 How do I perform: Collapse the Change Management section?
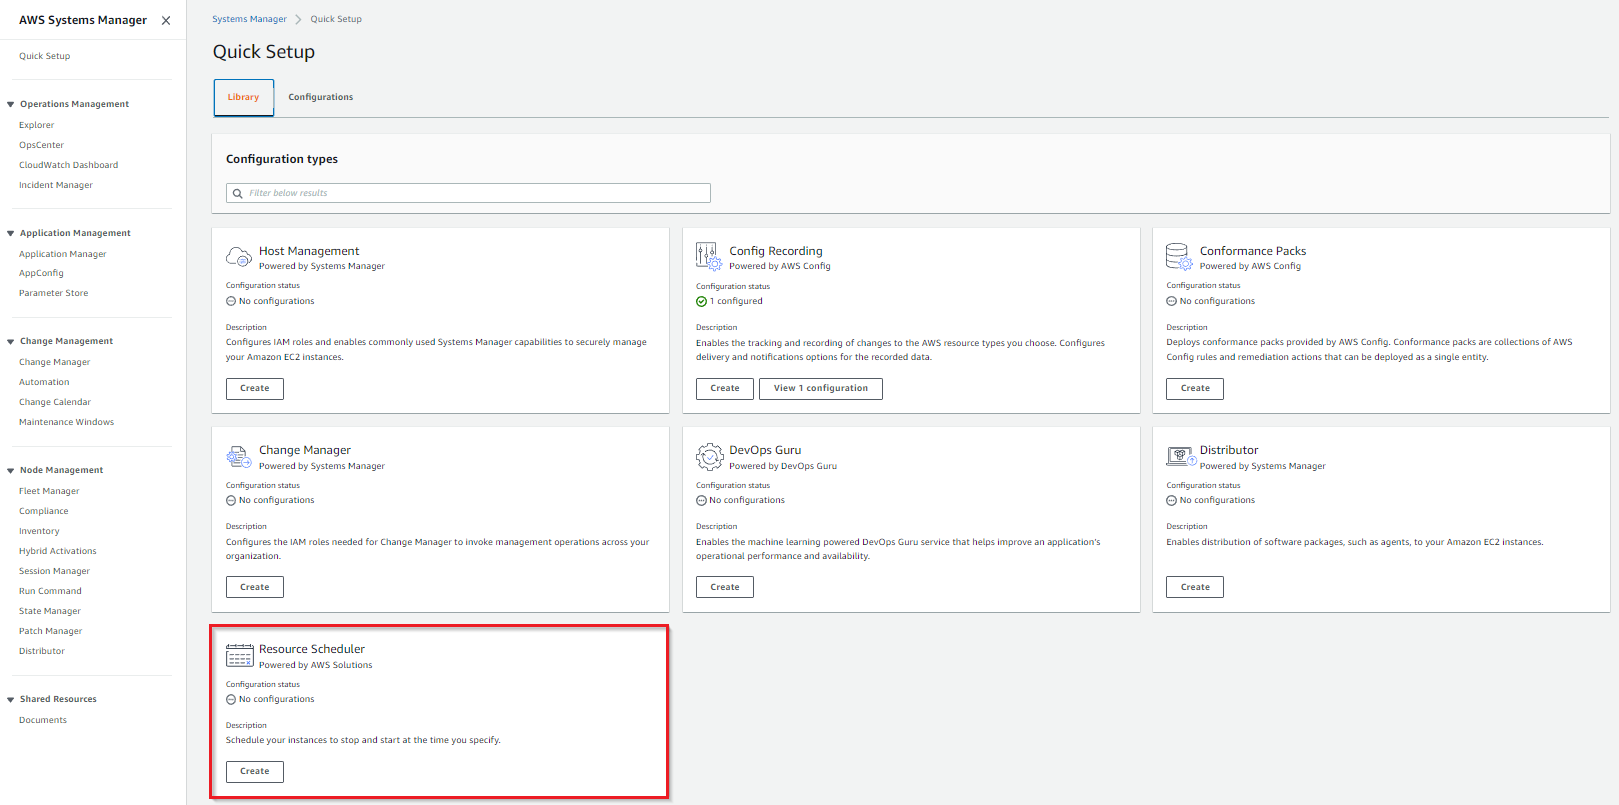coord(11,341)
